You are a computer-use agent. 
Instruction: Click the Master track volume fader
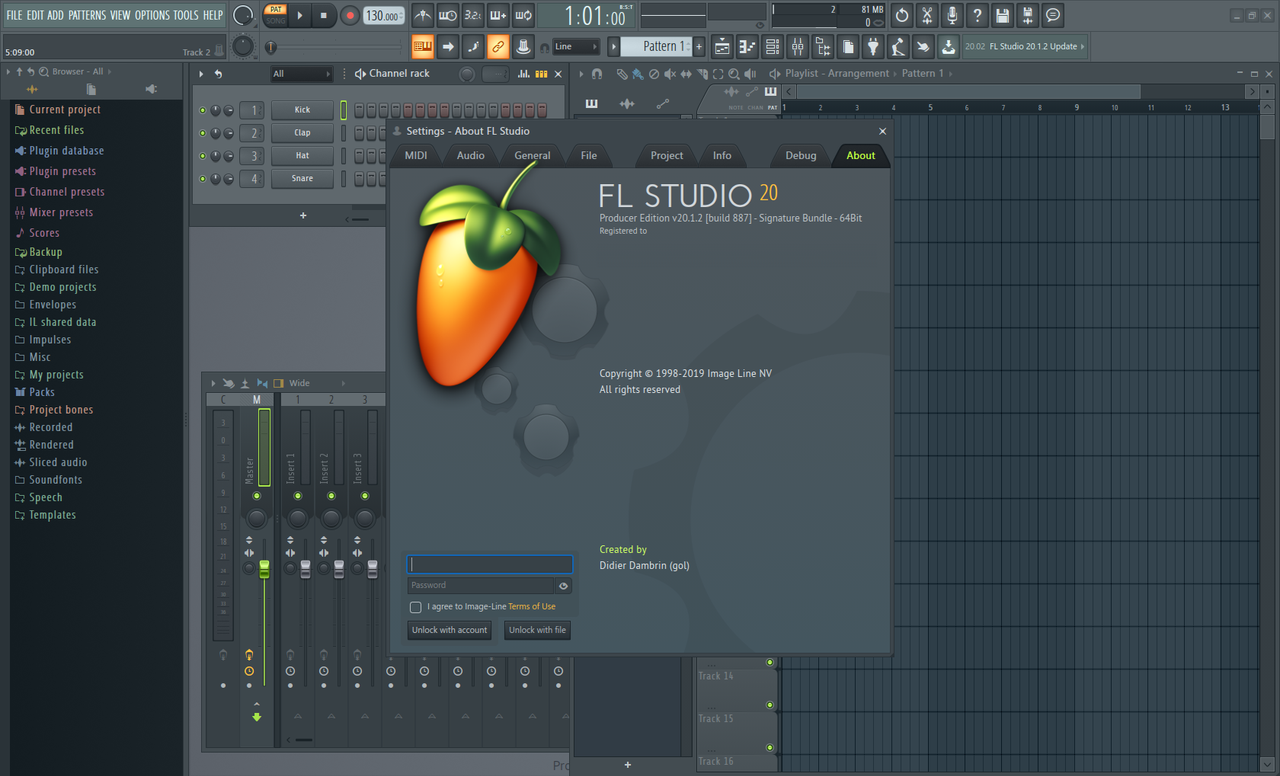pyautogui.click(x=264, y=568)
